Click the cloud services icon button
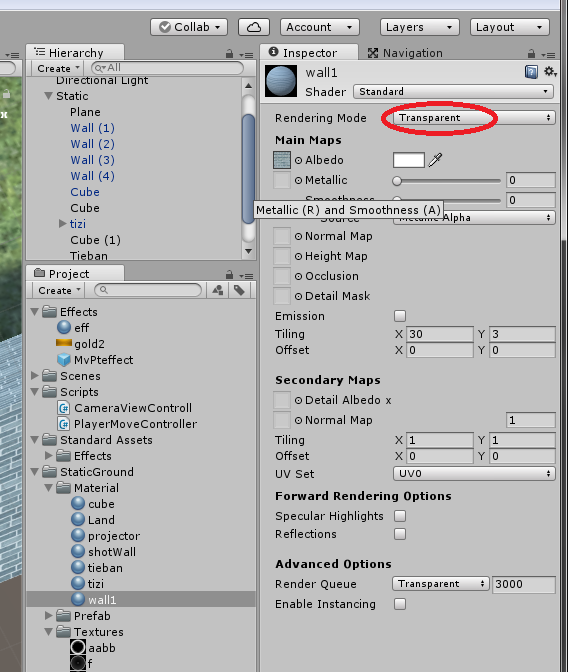Screen dimensions: 568x672 [x=254, y=27]
